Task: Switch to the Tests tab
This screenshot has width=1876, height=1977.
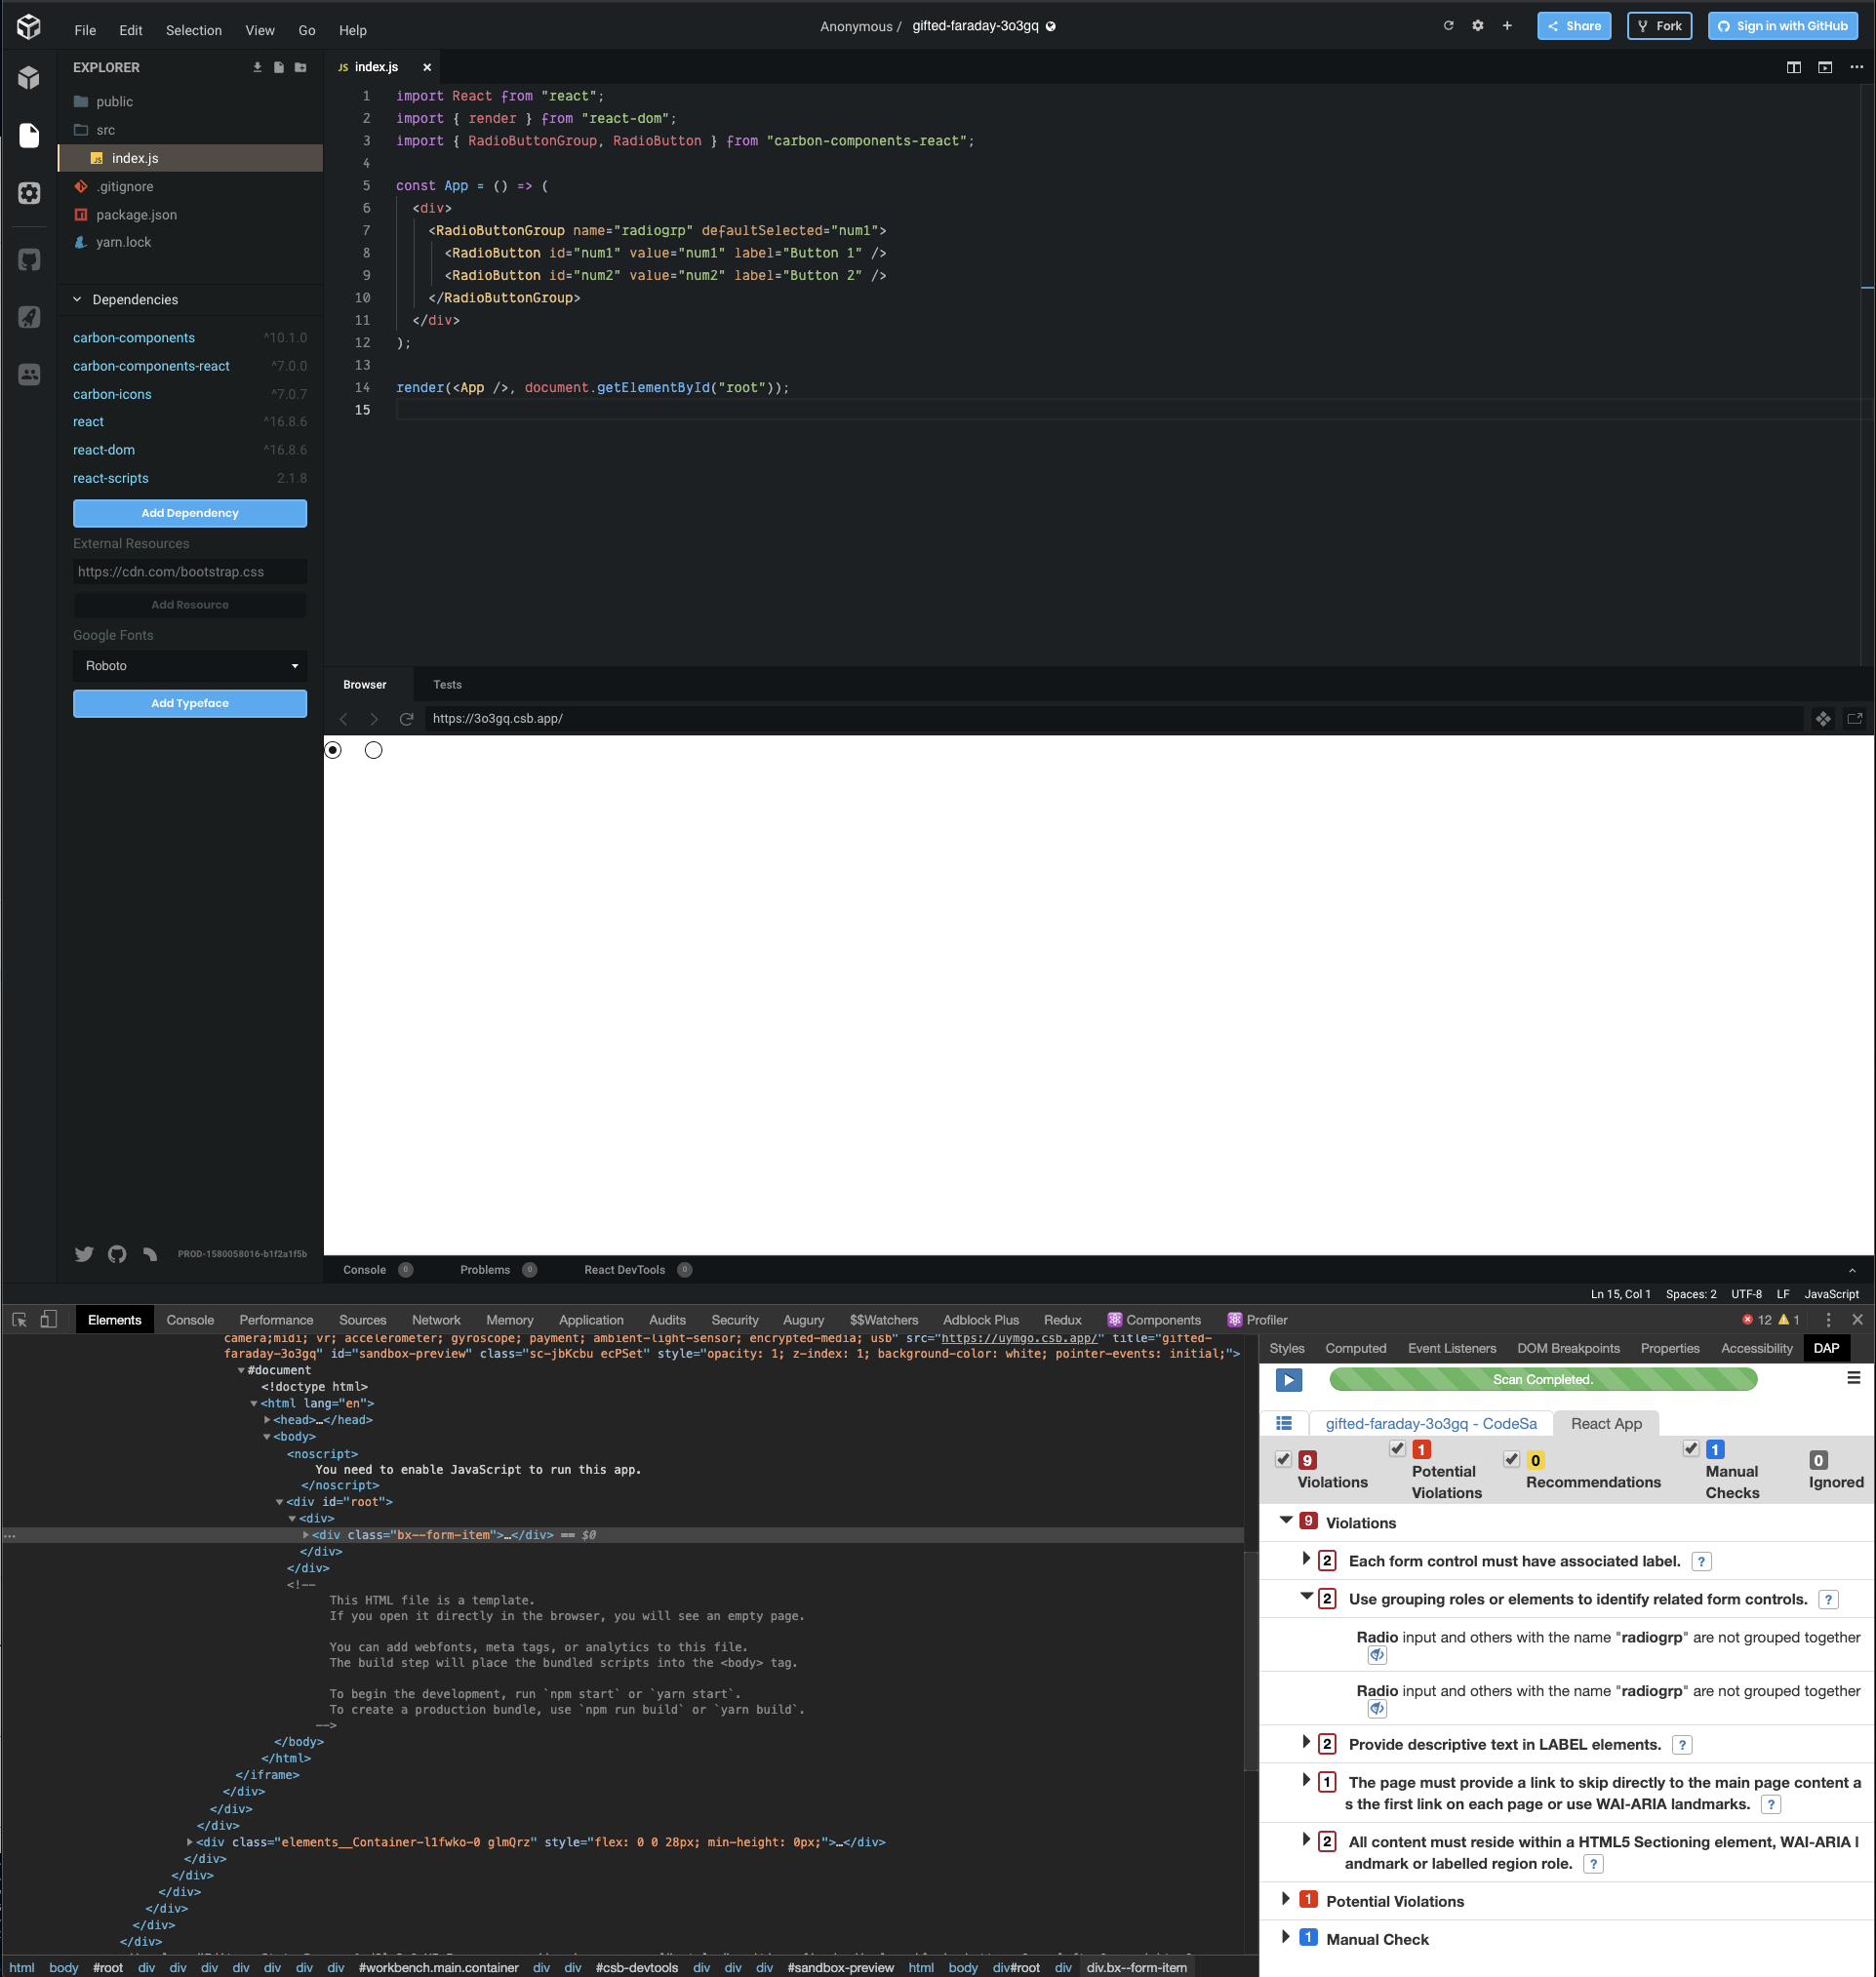Action: pos(447,684)
